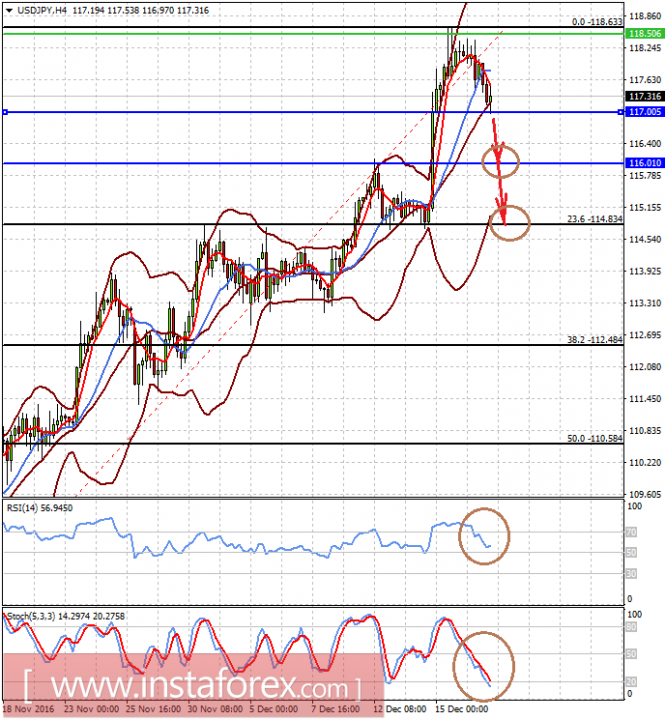
Task: Click the 50.0 -110.584 Fibonacci label
Action: (595, 439)
